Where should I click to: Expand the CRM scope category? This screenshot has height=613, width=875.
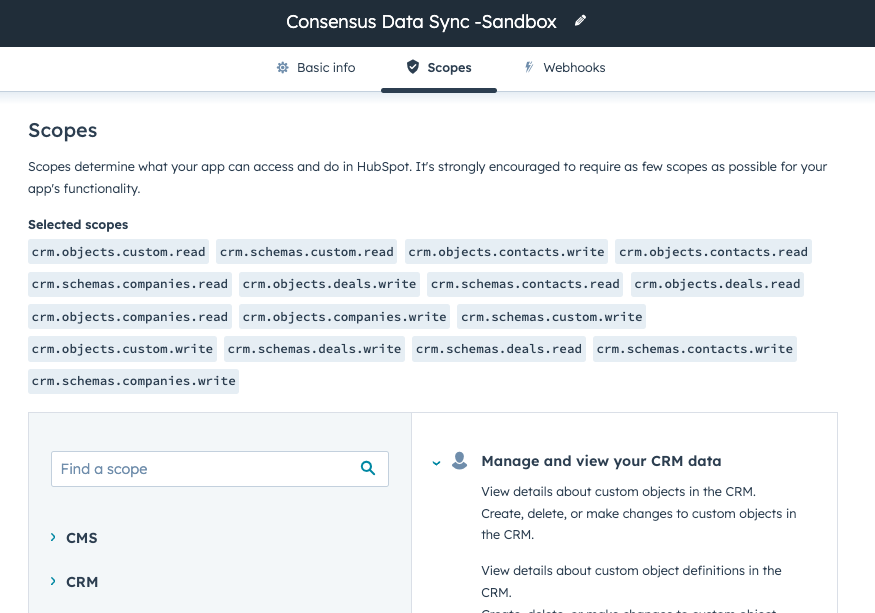pyautogui.click(x=53, y=581)
